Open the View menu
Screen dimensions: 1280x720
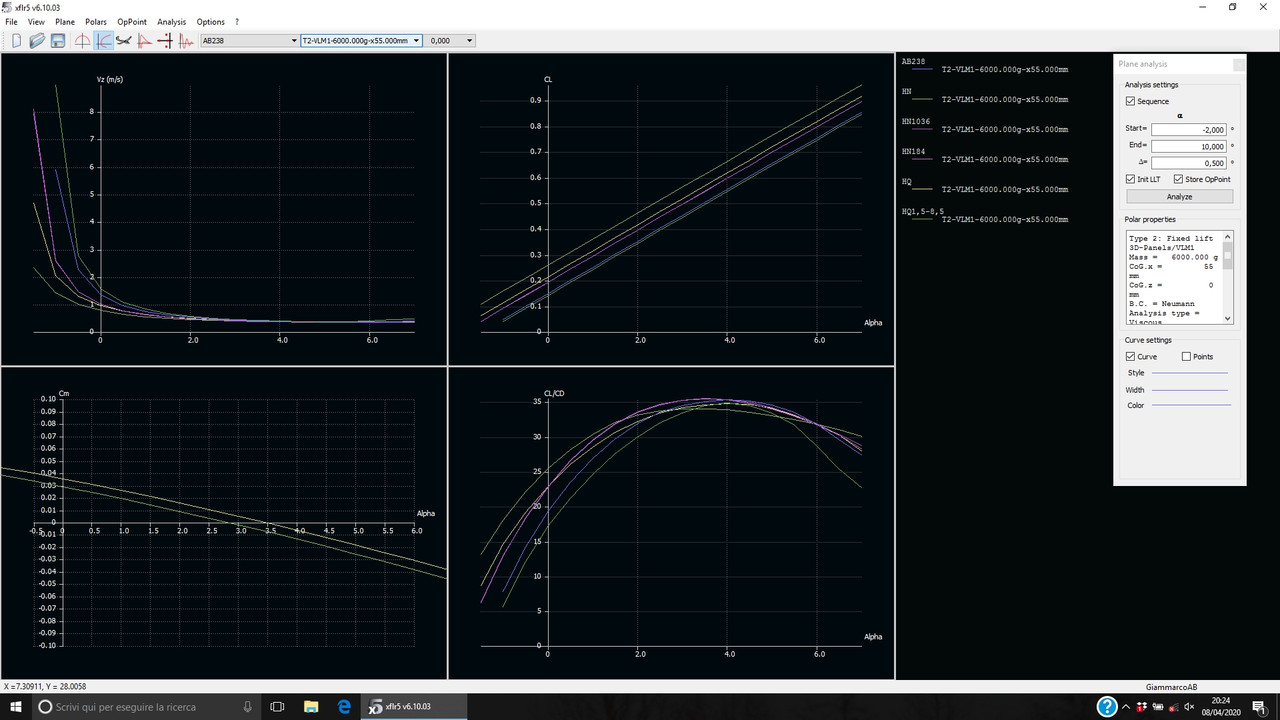point(36,22)
